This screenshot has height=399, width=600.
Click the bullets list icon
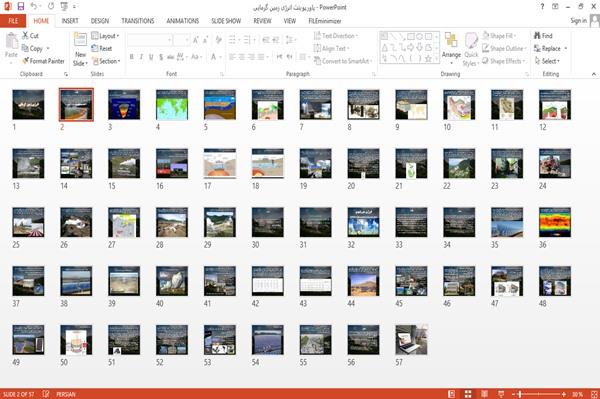(232, 40)
